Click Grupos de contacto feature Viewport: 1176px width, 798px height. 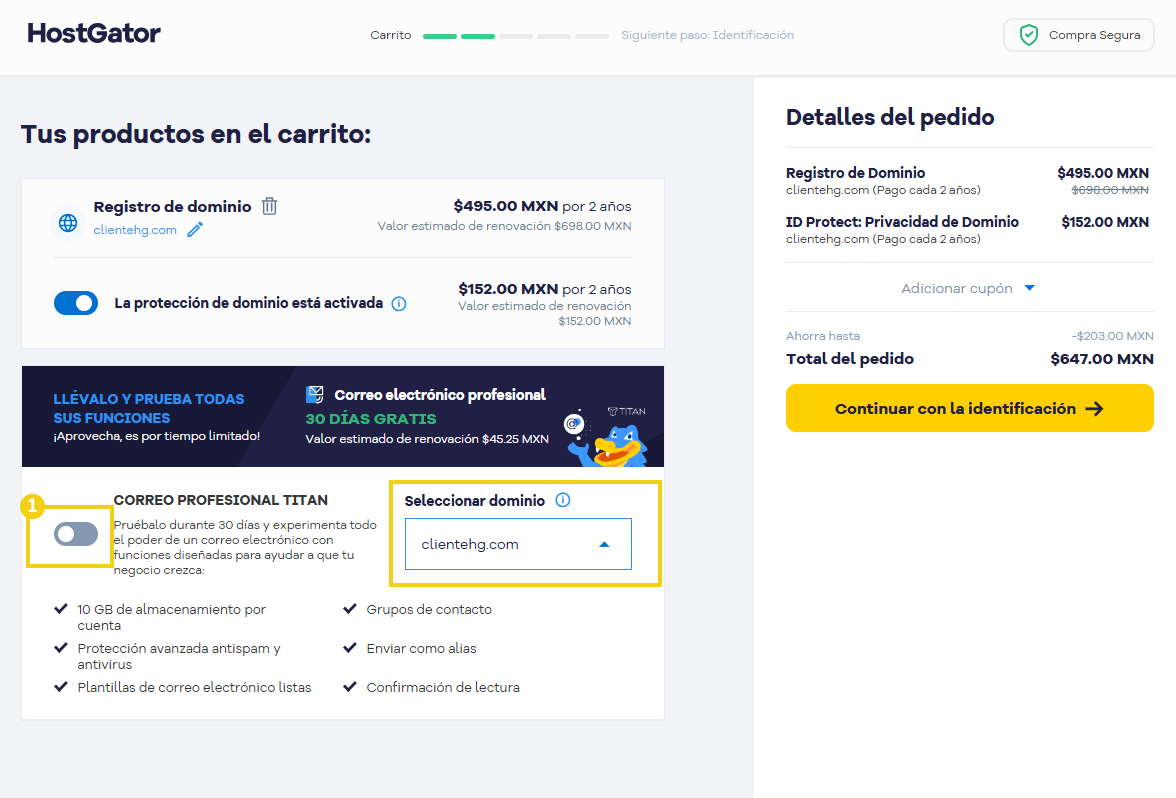pos(429,609)
